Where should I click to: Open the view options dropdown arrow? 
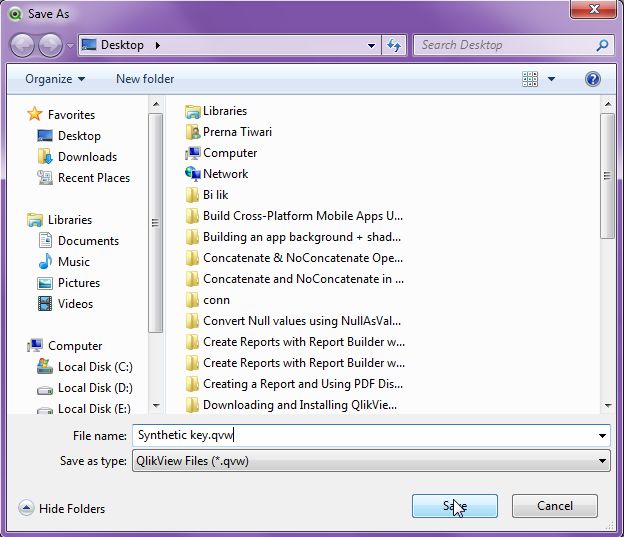tap(551, 79)
